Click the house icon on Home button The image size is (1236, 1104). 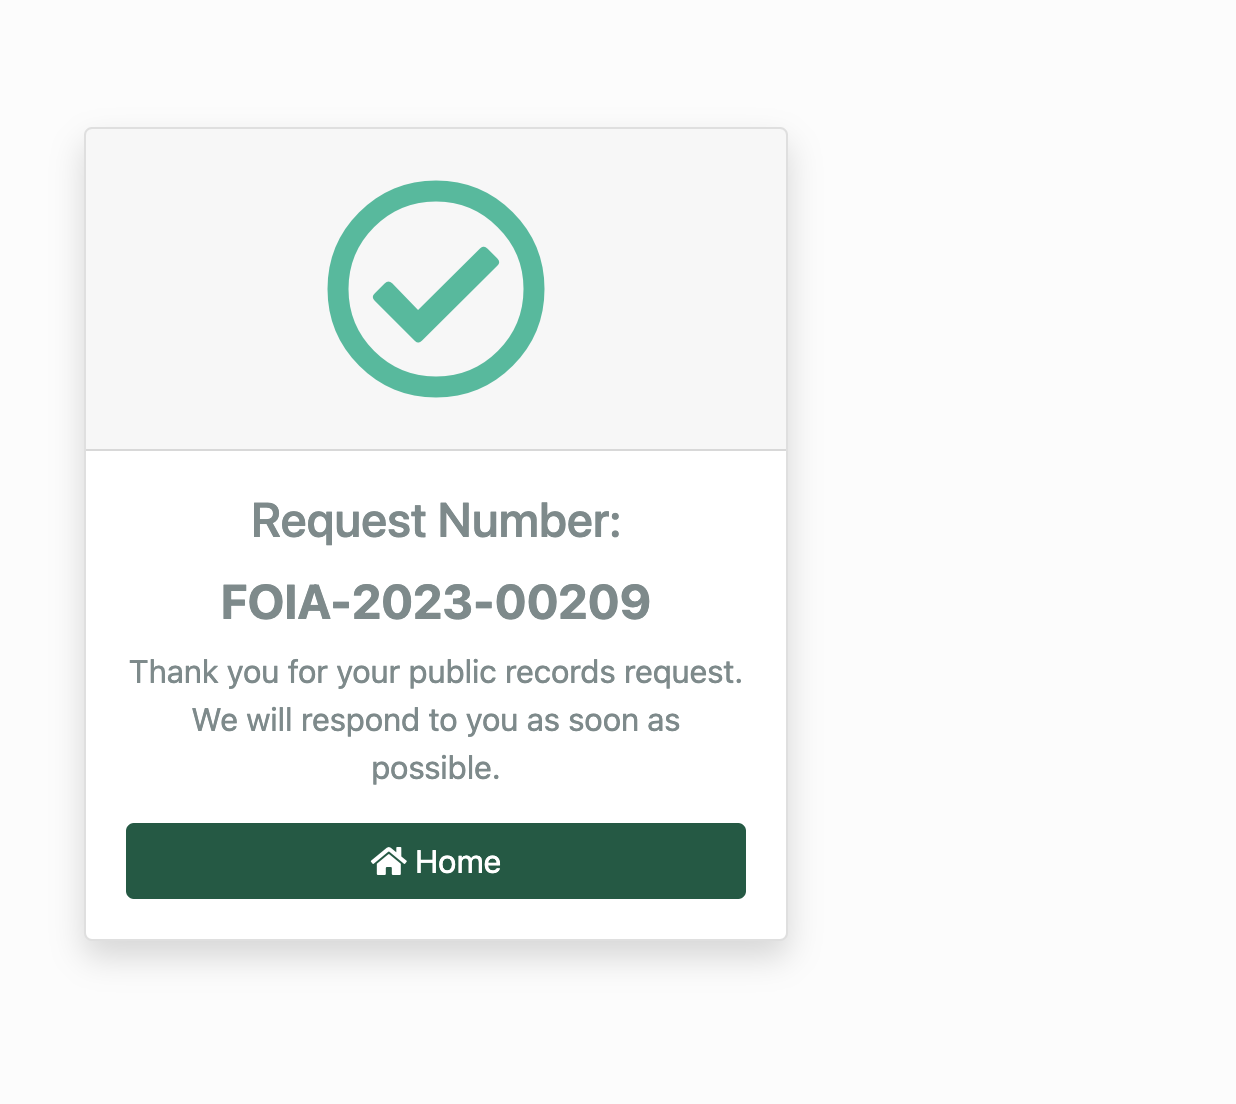pos(388,861)
